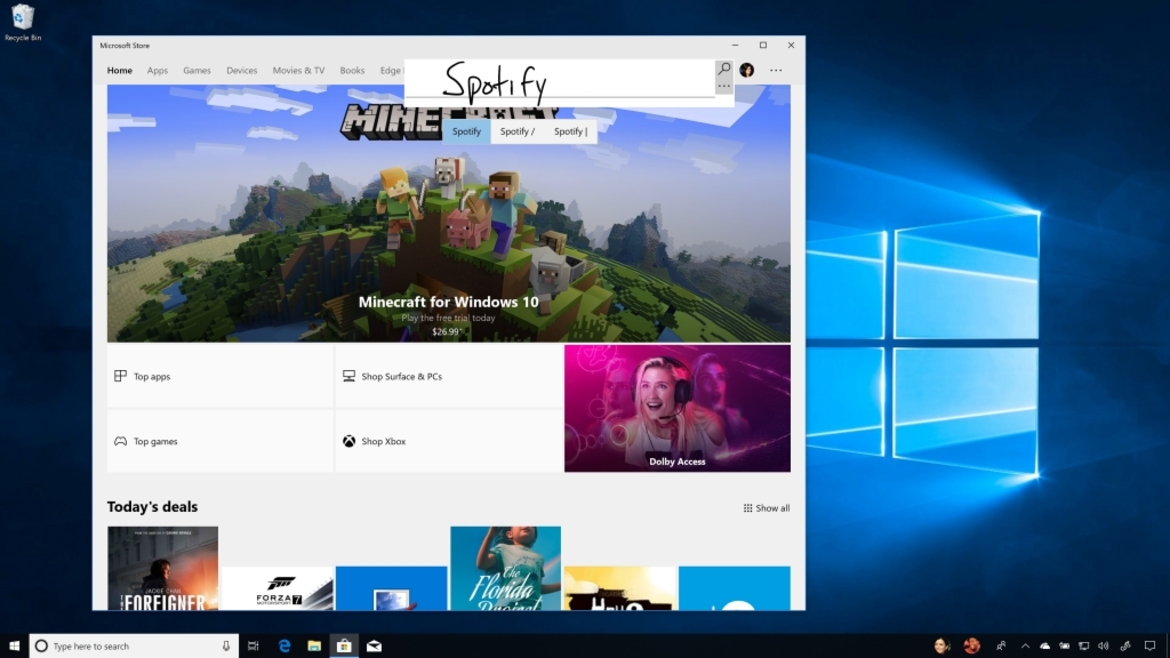
Task: Open the Movies & TV tab
Action: (298, 70)
